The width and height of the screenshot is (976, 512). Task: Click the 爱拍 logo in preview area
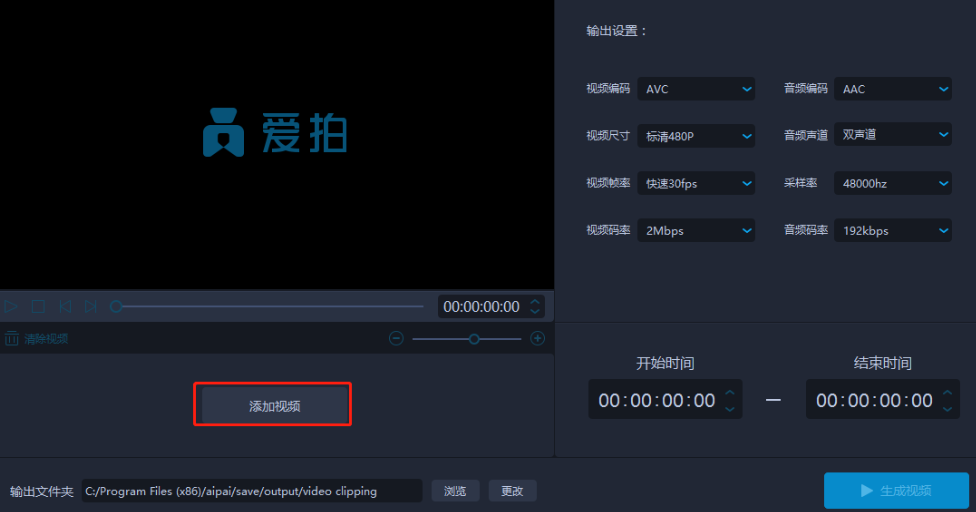coord(275,132)
